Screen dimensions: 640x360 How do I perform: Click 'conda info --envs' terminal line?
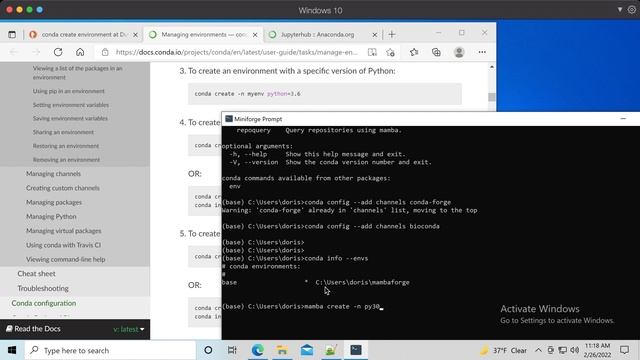click(x=295, y=258)
